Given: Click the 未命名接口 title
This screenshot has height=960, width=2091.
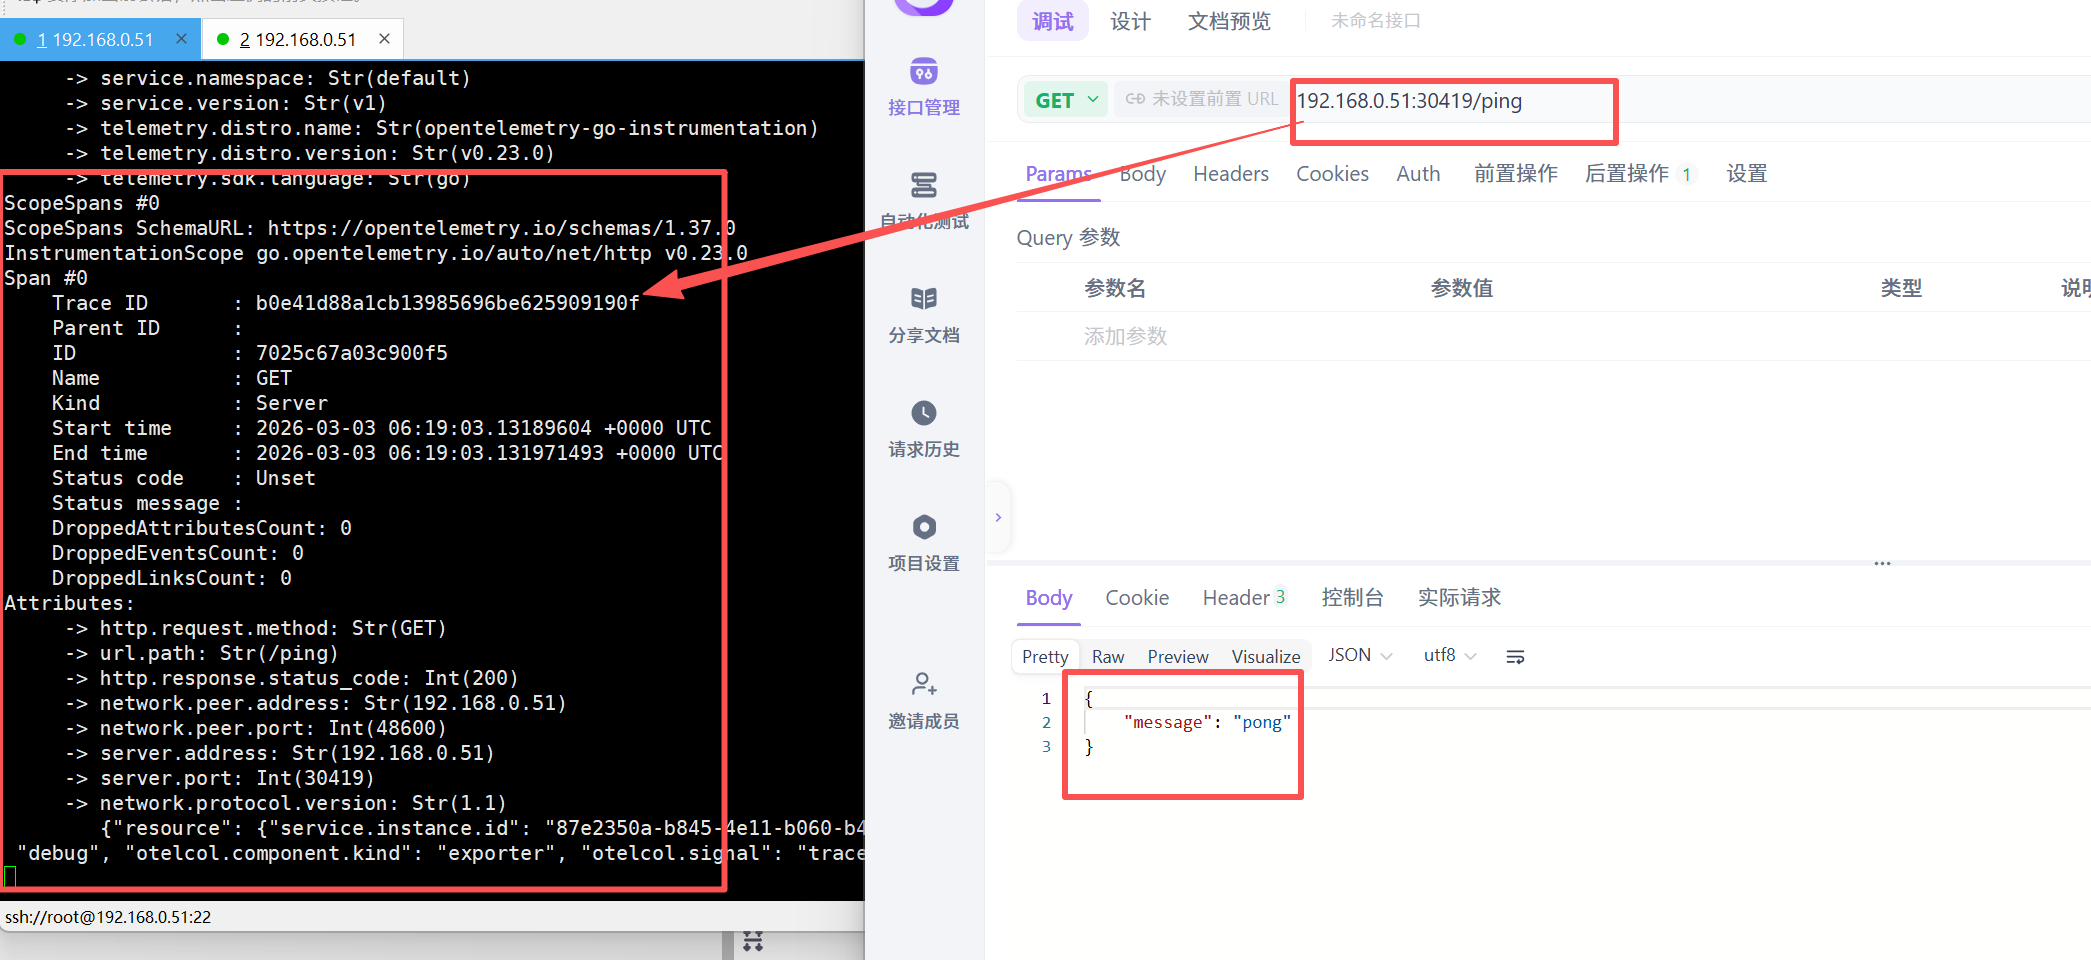Looking at the screenshot, I should pyautogui.click(x=1375, y=21).
